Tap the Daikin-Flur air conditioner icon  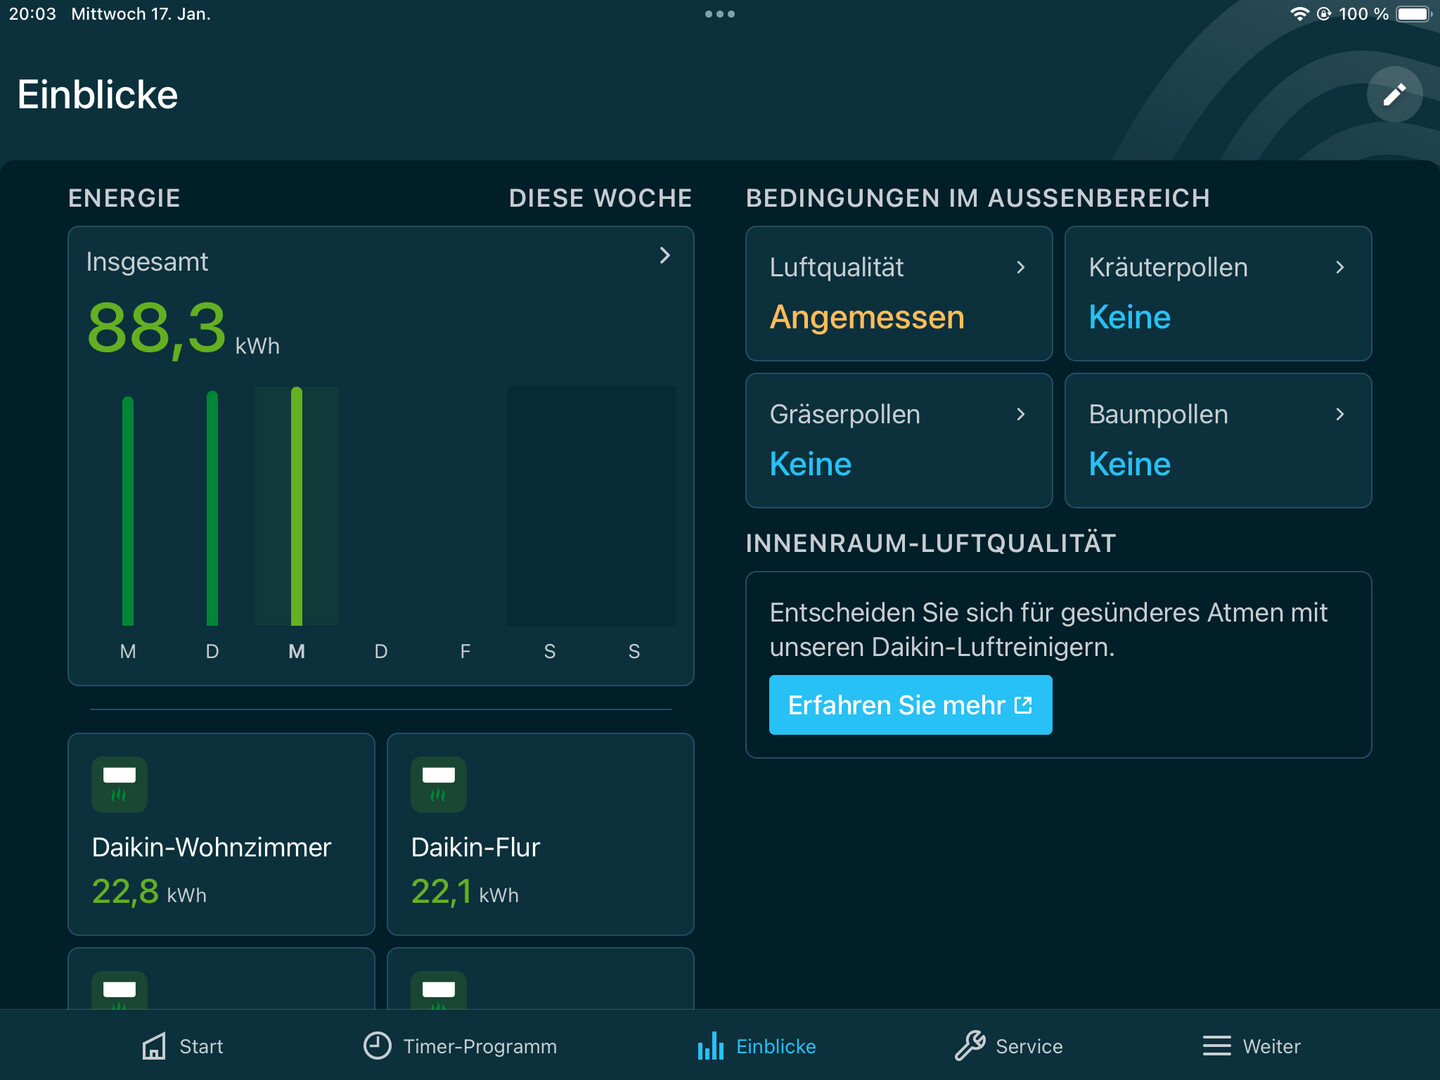click(x=438, y=785)
